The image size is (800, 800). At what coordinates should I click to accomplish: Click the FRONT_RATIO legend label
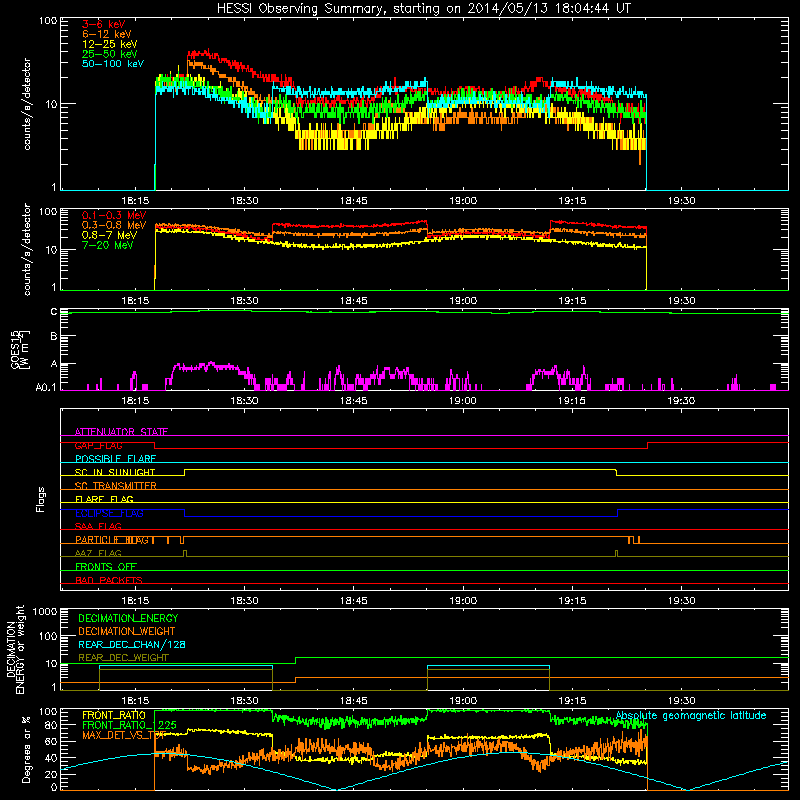click(114, 715)
